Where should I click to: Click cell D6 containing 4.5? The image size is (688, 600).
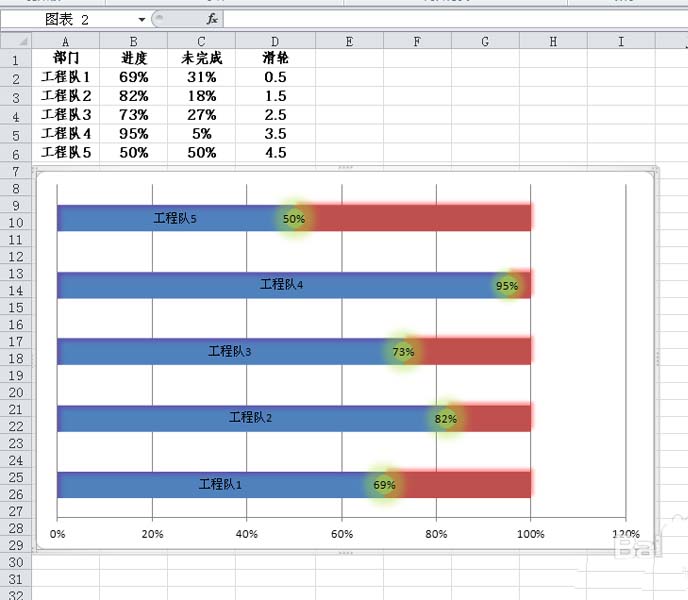point(275,152)
